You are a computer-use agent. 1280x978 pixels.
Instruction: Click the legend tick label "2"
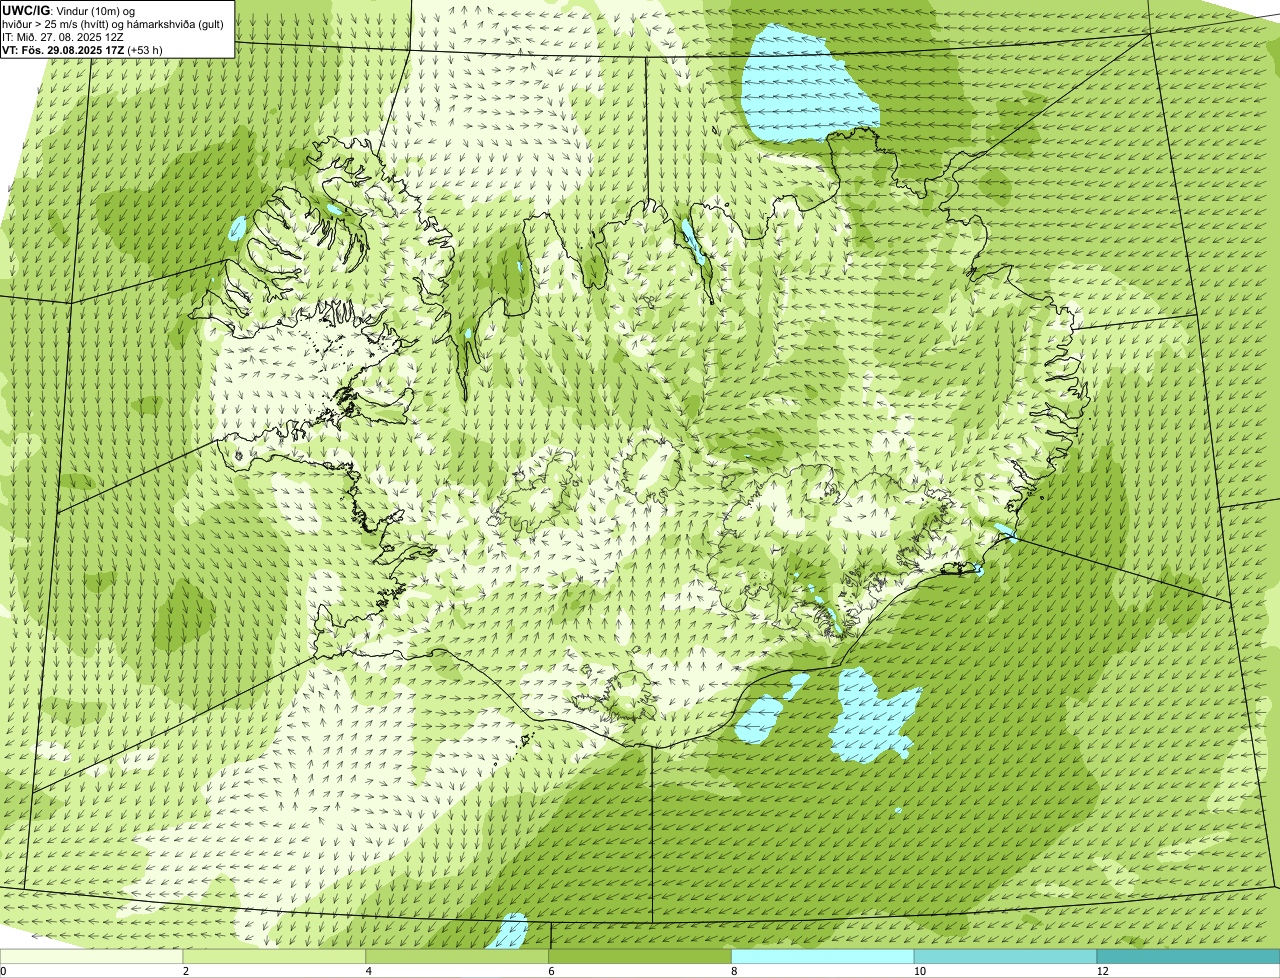click(x=186, y=971)
